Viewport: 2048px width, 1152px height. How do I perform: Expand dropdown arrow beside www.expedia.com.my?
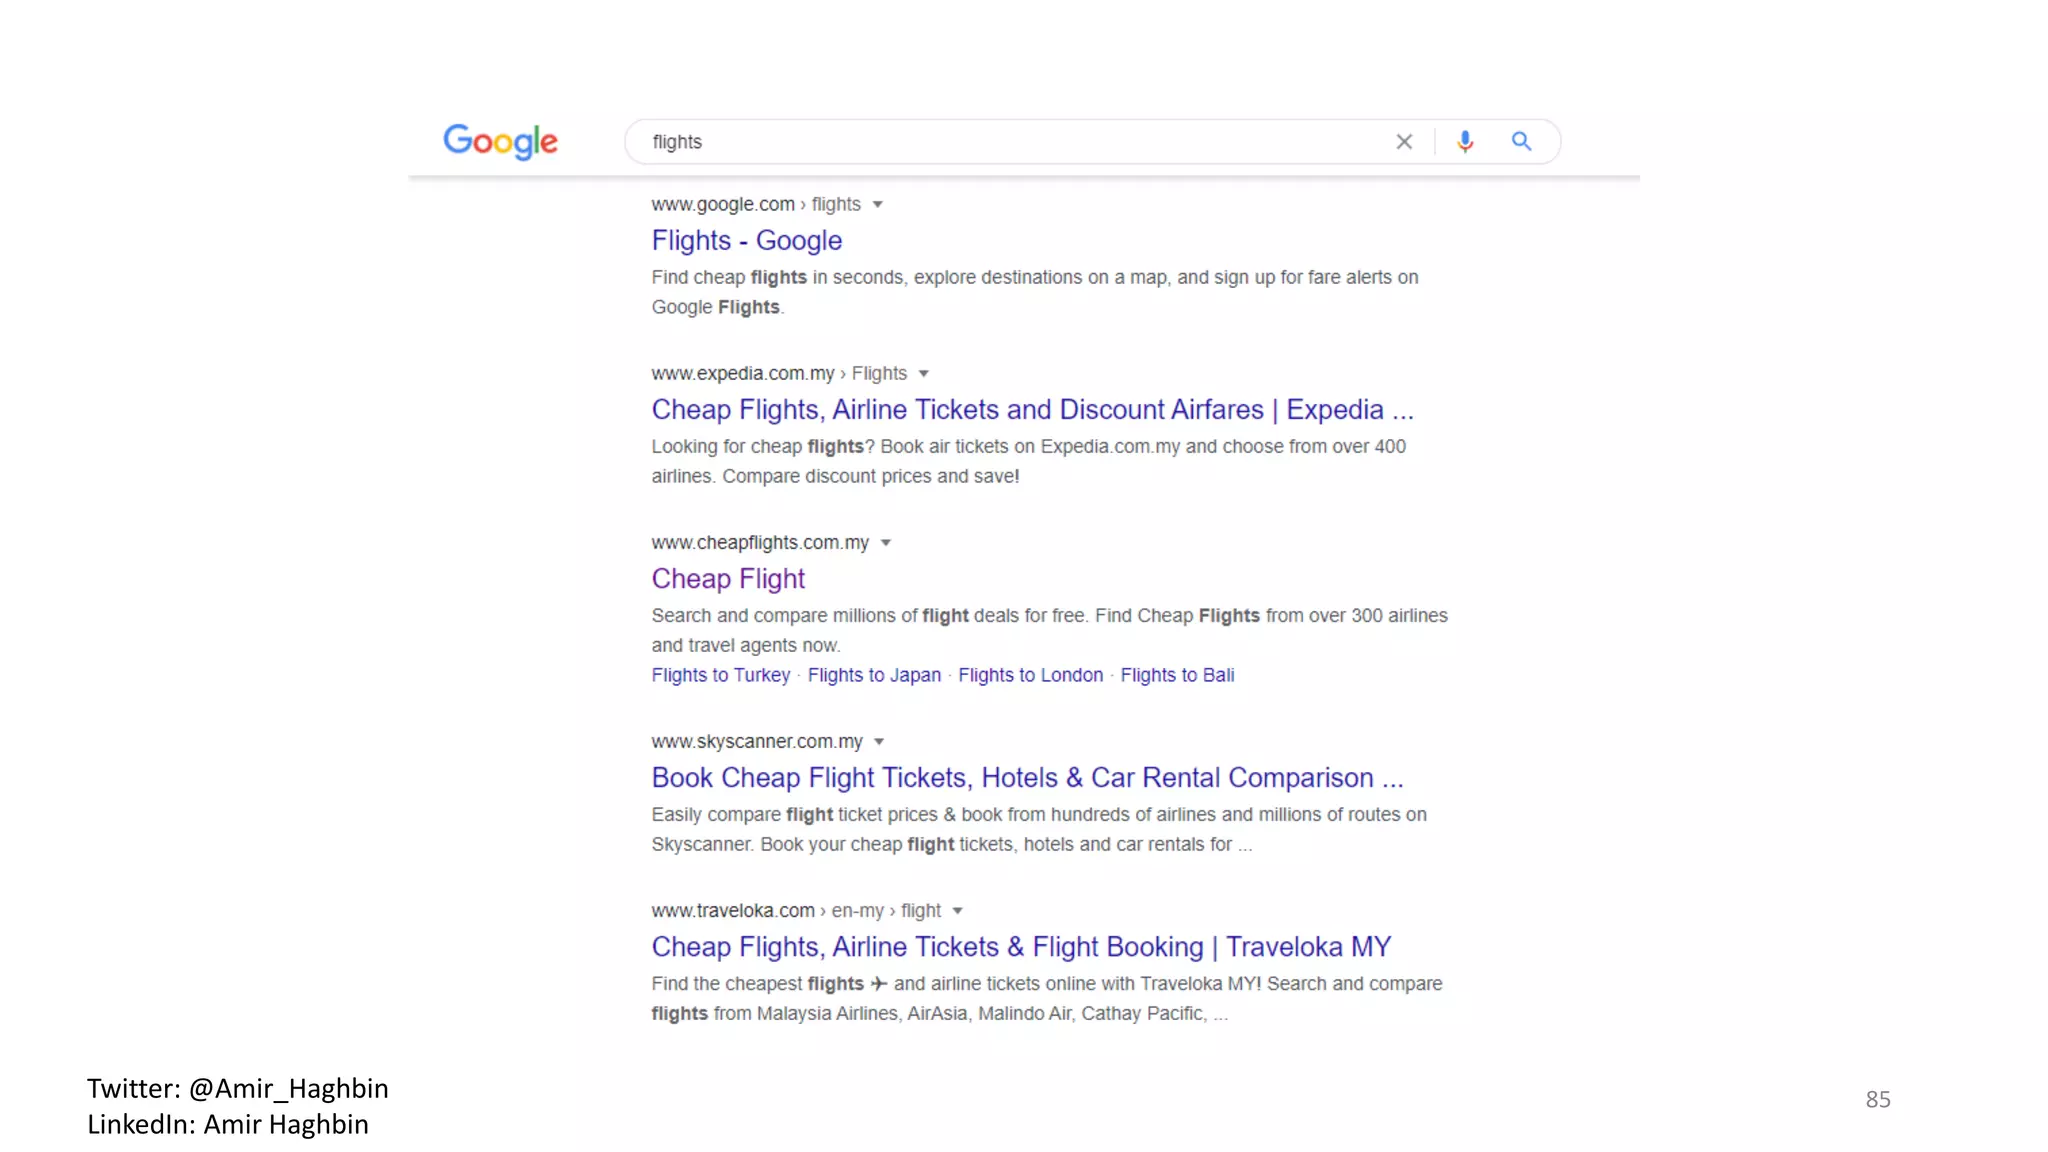point(924,374)
